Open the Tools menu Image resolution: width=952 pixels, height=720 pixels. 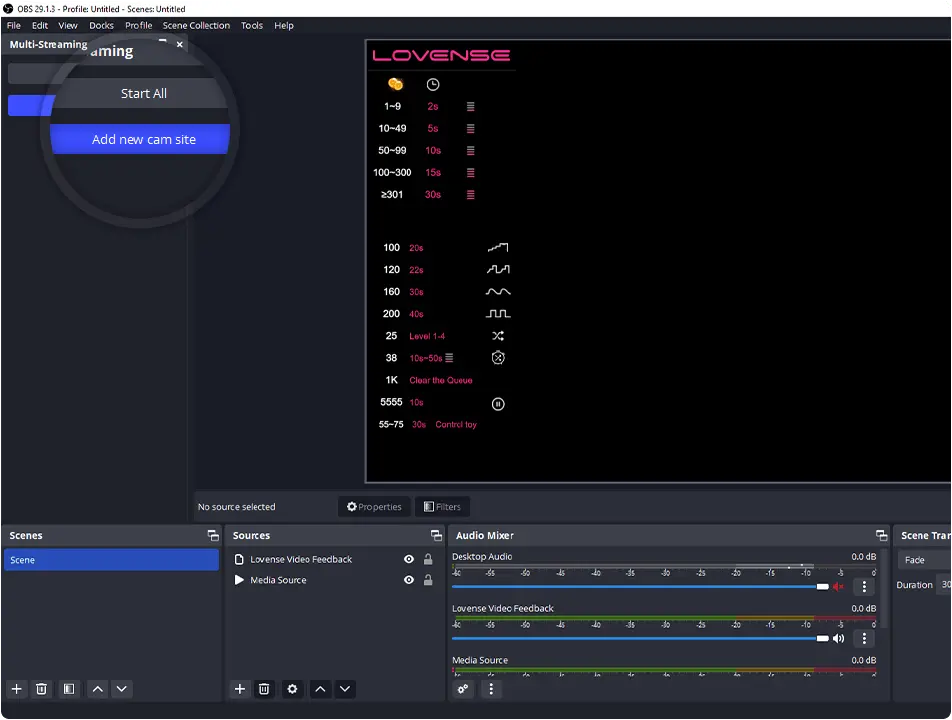click(x=251, y=25)
